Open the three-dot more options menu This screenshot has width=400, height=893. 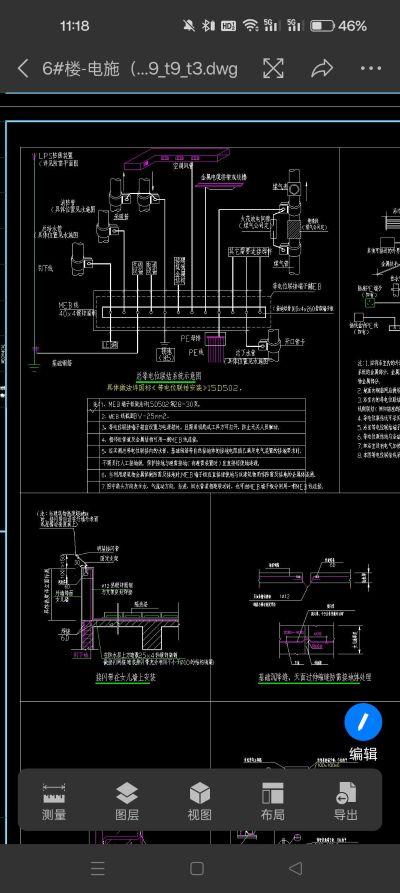click(371, 68)
